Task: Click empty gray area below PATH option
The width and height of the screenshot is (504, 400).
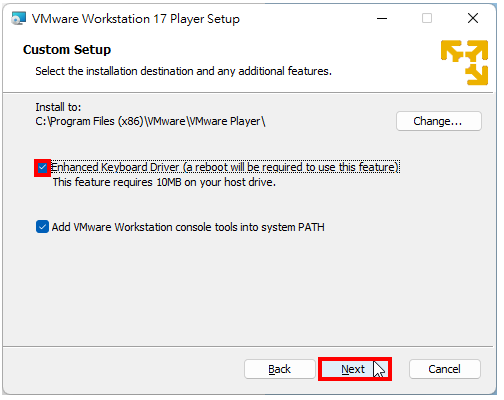Action: tap(248, 290)
